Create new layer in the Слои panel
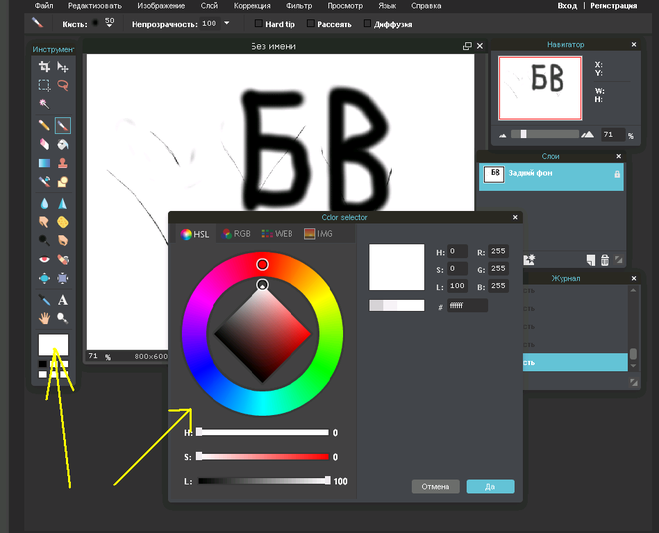Image resolution: width=659 pixels, height=533 pixels. point(591,260)
